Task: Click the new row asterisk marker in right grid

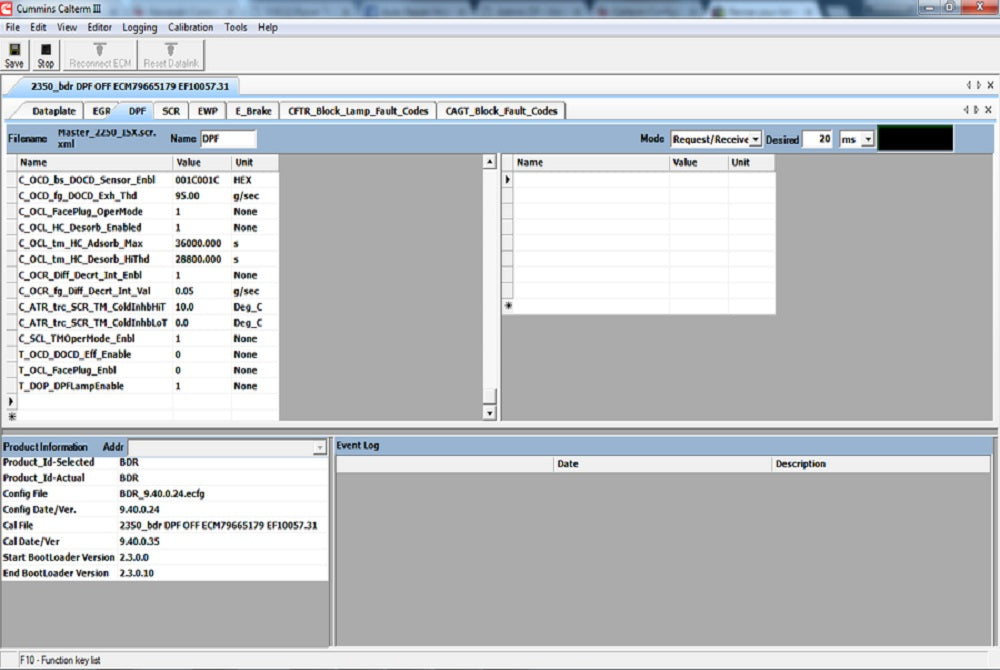Action: tap(508, 306)
